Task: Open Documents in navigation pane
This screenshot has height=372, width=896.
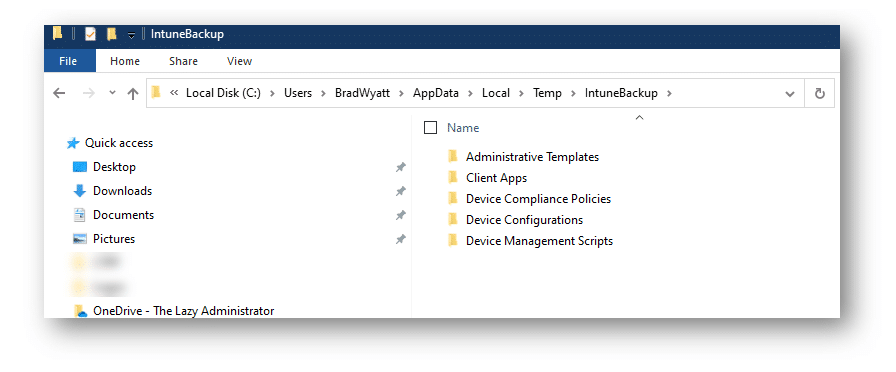Action: click(x=123, y=215)
